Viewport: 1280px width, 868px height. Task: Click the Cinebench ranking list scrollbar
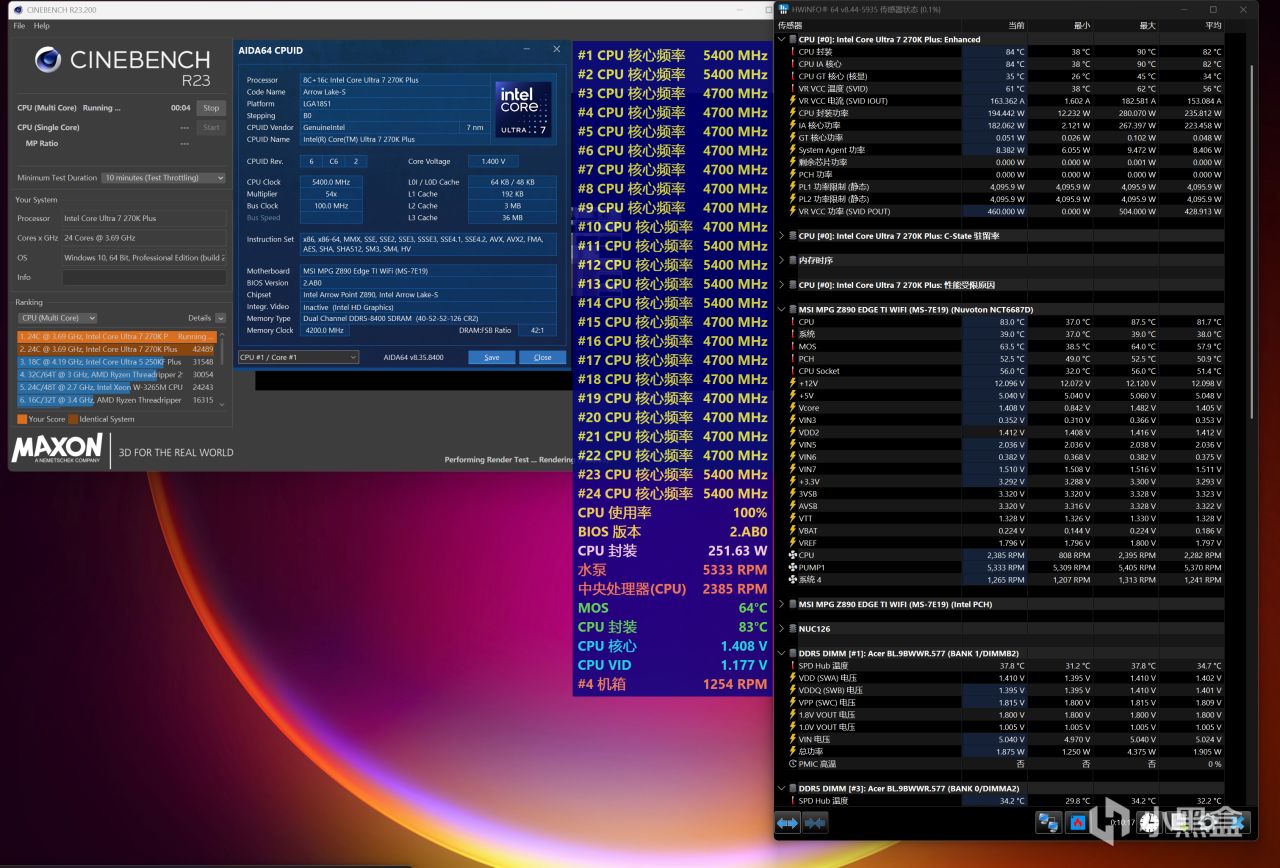pos(222,368)
